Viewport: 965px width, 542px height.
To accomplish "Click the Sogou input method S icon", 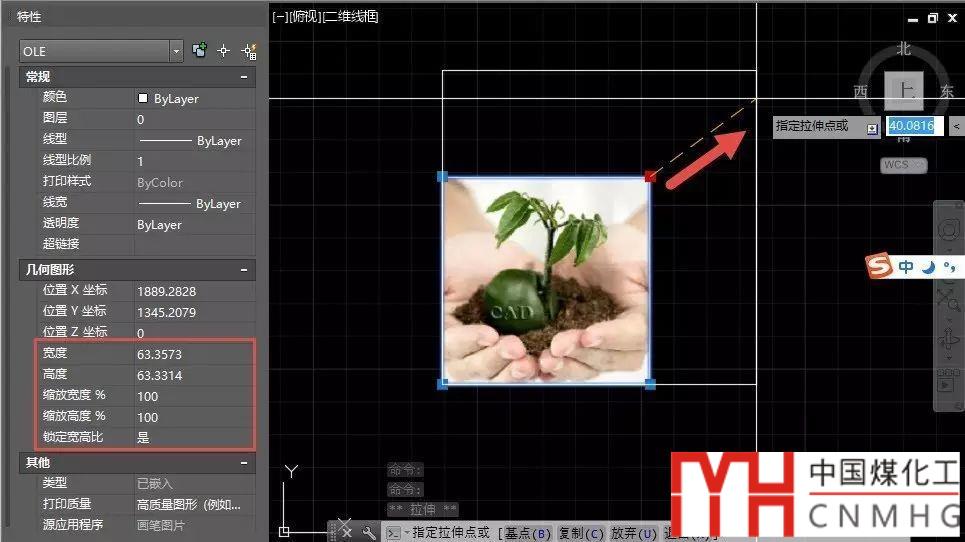I will [879, 267].
